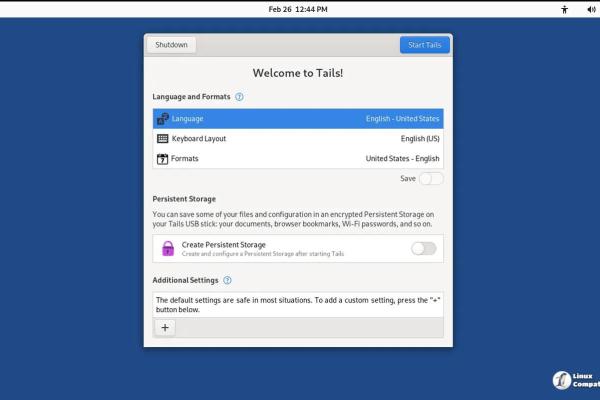Click the default settings description text

point(298,305)
